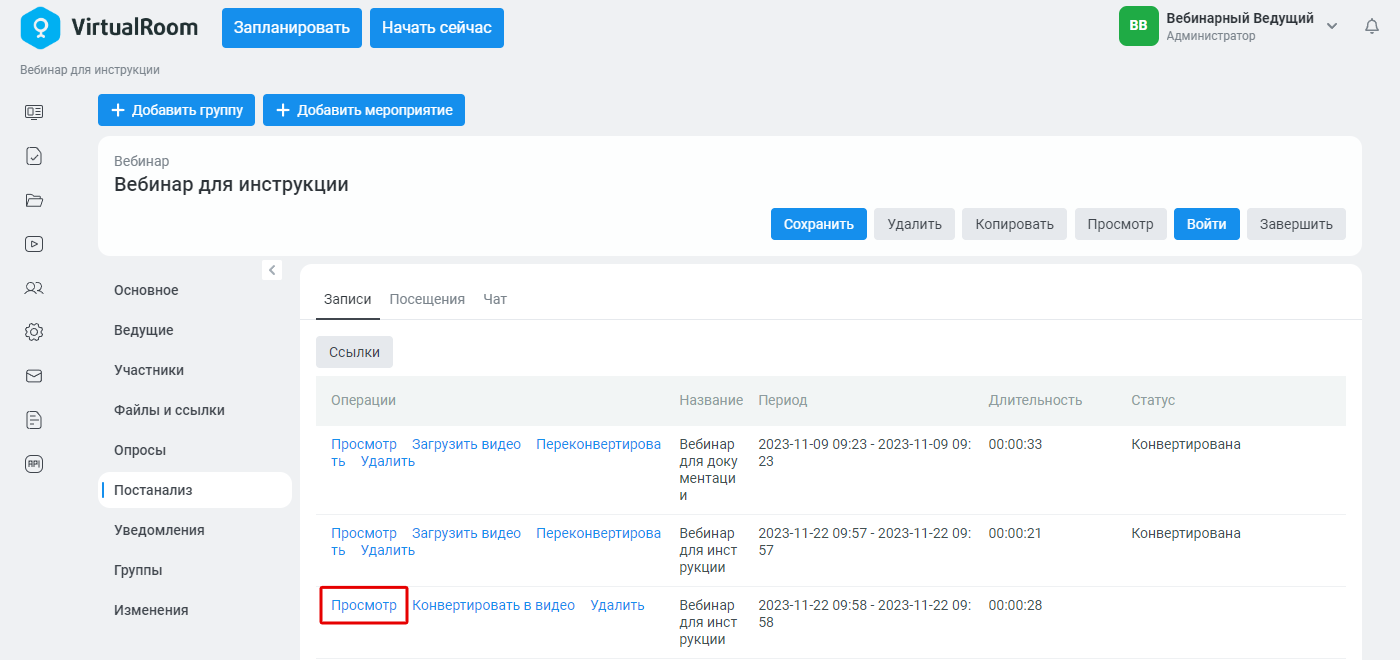Open the Опросы section

coord(140,450)
